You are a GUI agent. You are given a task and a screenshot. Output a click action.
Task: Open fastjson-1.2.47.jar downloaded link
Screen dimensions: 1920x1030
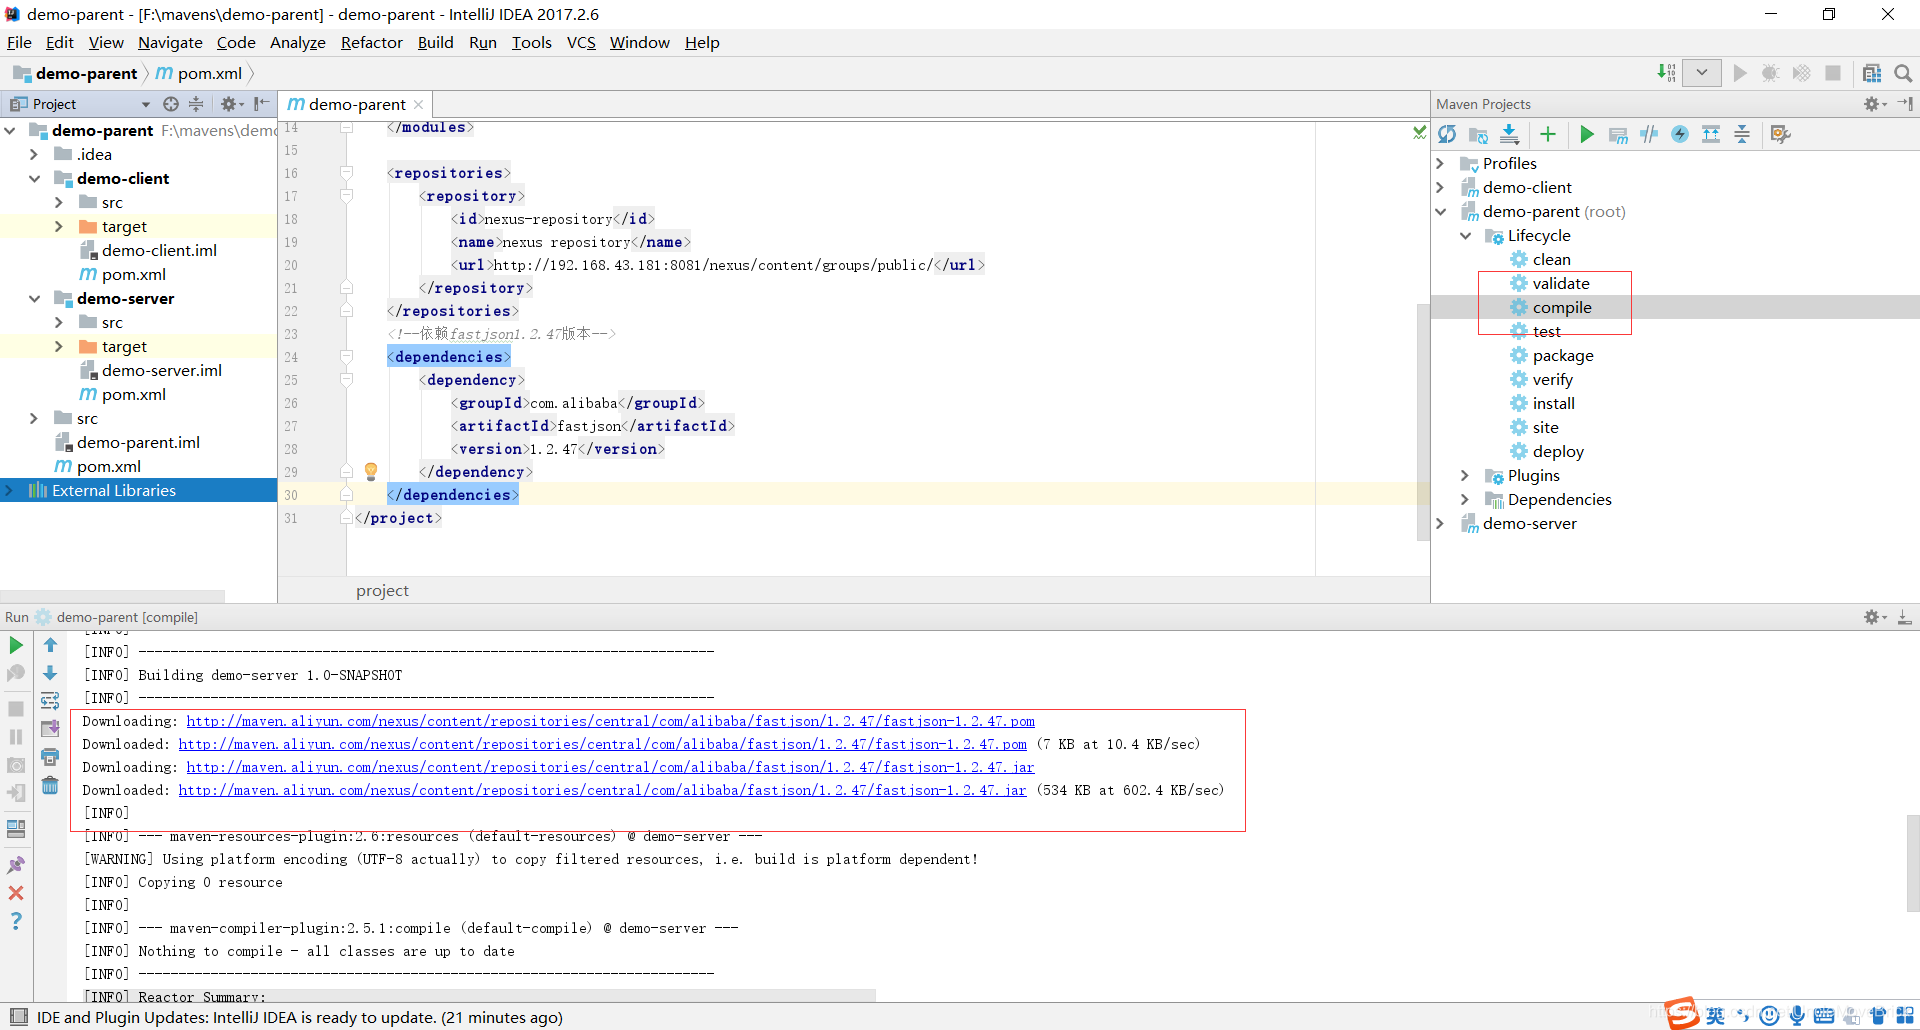pos(602,790)
